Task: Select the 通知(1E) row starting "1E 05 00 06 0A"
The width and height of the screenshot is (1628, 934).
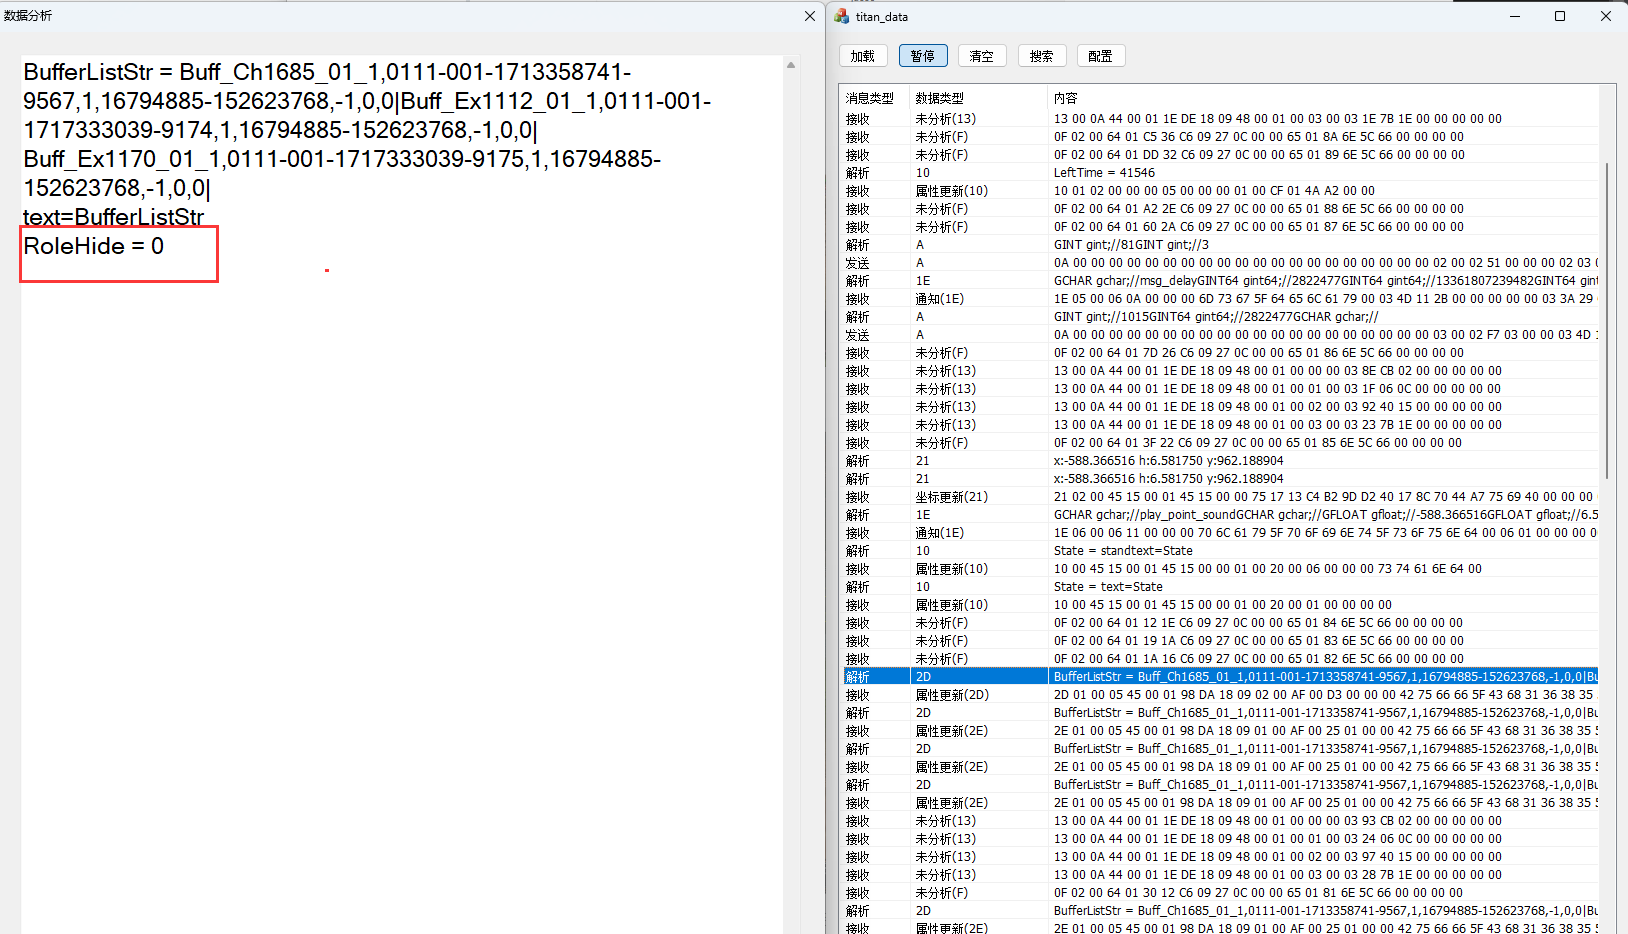Action: click(1220, 299)
